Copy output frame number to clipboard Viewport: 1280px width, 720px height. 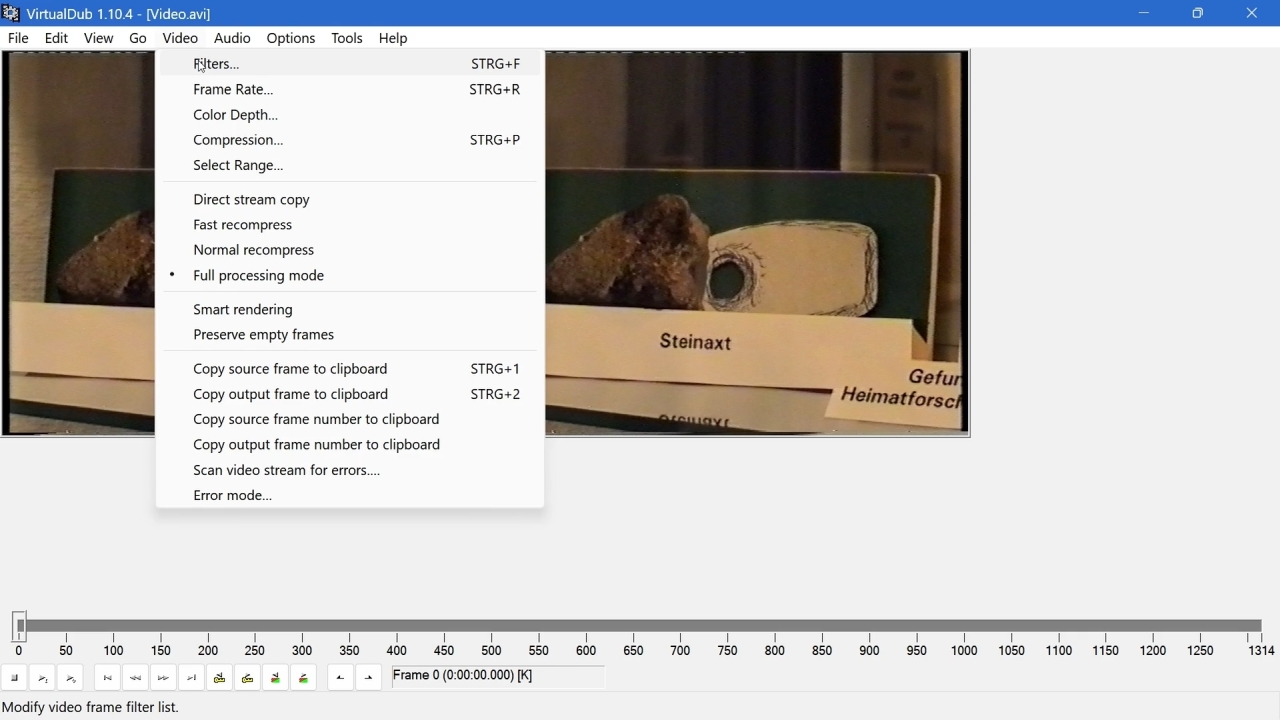click(x=350, y=445)
